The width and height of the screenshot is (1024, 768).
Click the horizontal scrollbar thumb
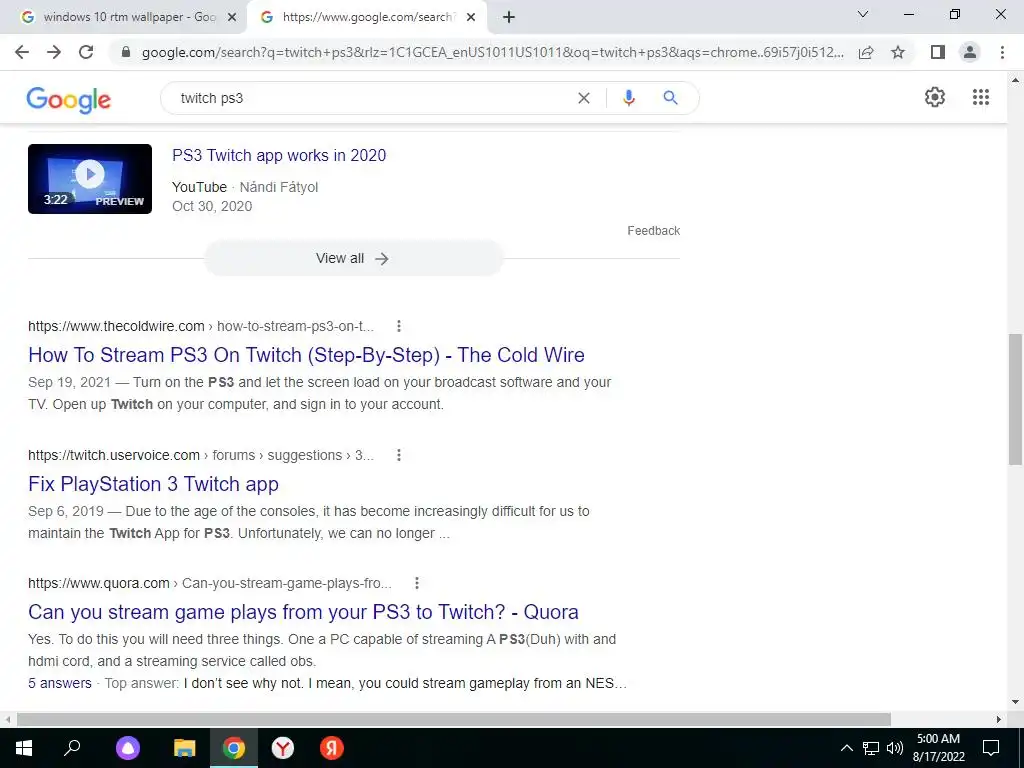pos(453,720)
